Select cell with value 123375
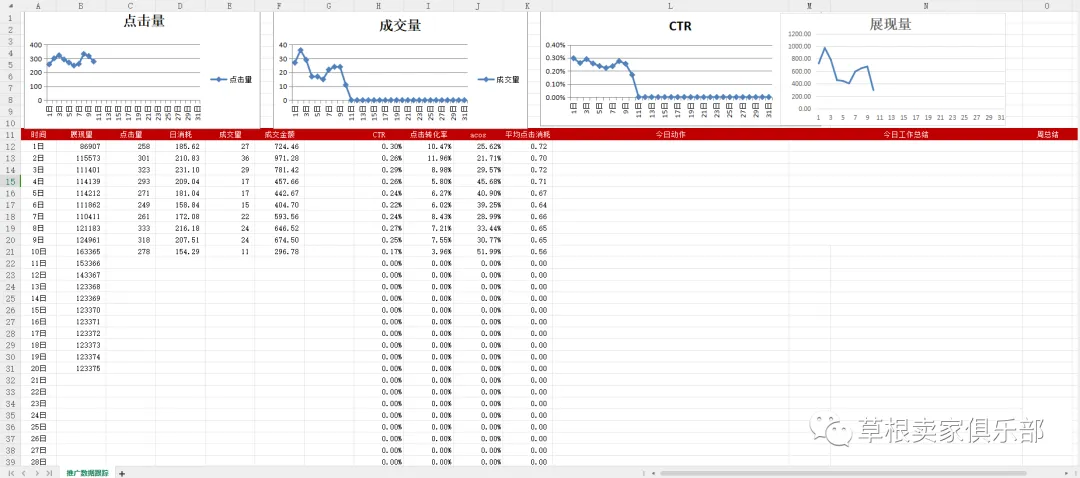 click(x=81, y=368)
